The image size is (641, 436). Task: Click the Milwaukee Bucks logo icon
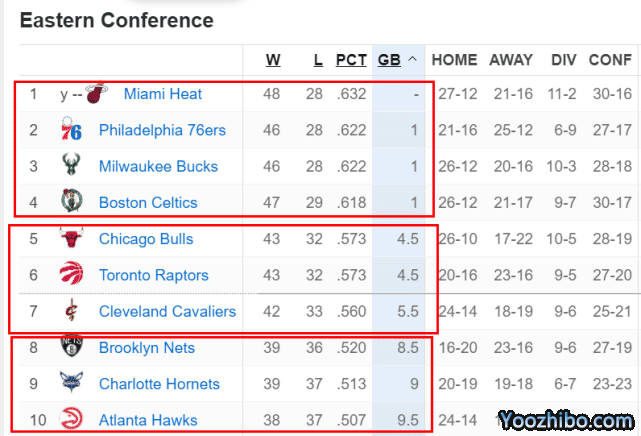tap(71, 167)
